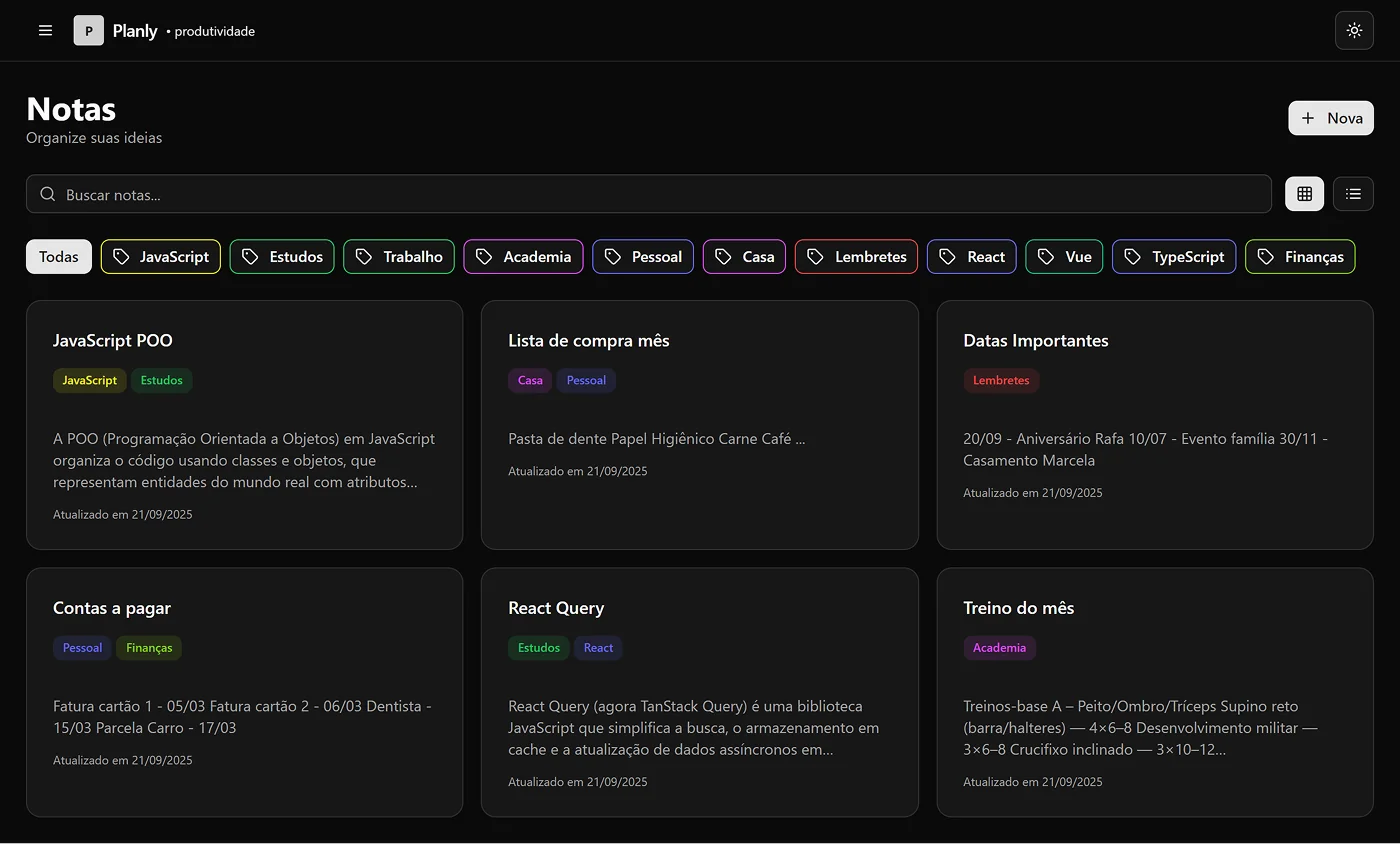Create a note with the Nova button

(1331, 118)
